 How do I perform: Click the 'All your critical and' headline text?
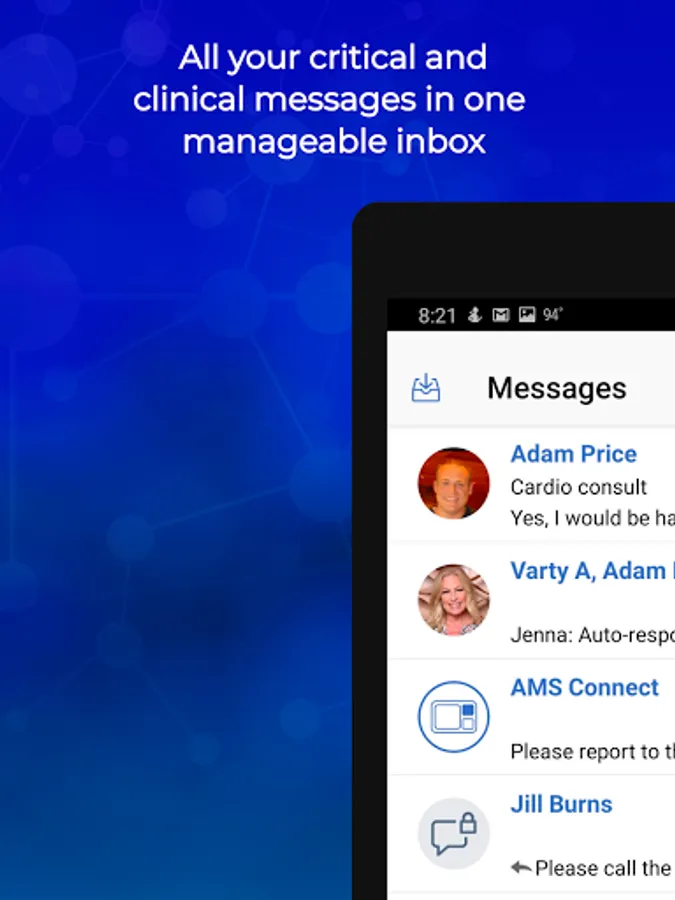coord(333,59)
